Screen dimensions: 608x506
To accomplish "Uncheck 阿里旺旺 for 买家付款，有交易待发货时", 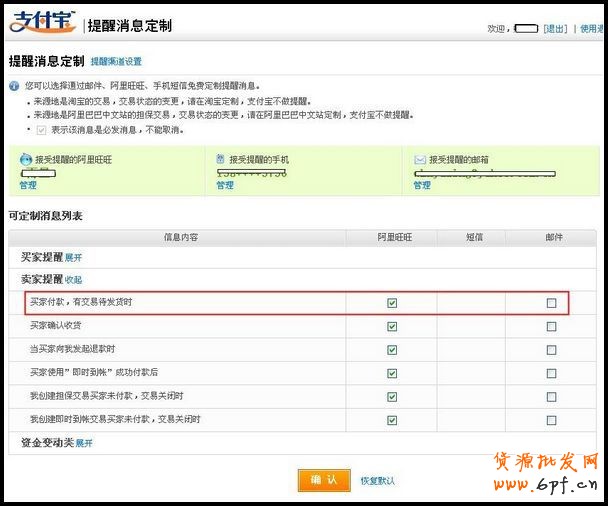I will pyautogui.click(x=392, y=303).
